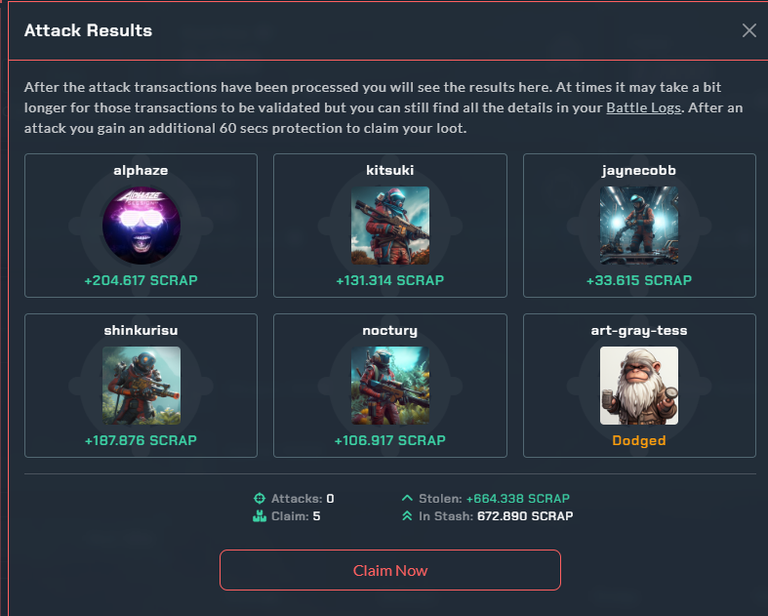The width and height of the screenshot is (768, 616).
Task: Click the Stolen up-arrow icon
Action: click(x=407, y=498)
